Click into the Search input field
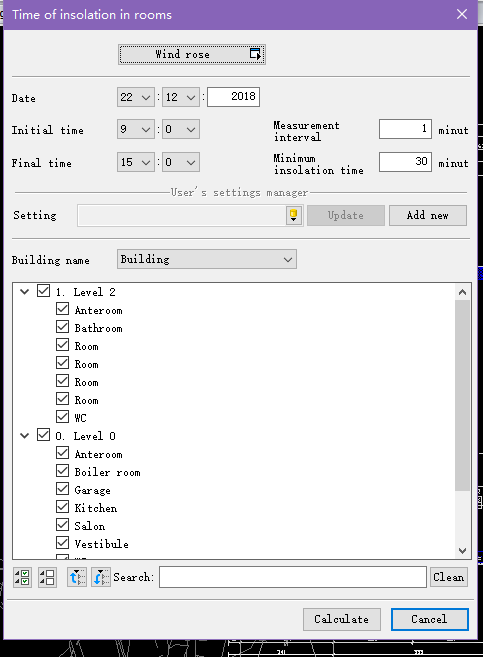The width and height of the screenshot is (483, 657). click(x=293, y=577)
